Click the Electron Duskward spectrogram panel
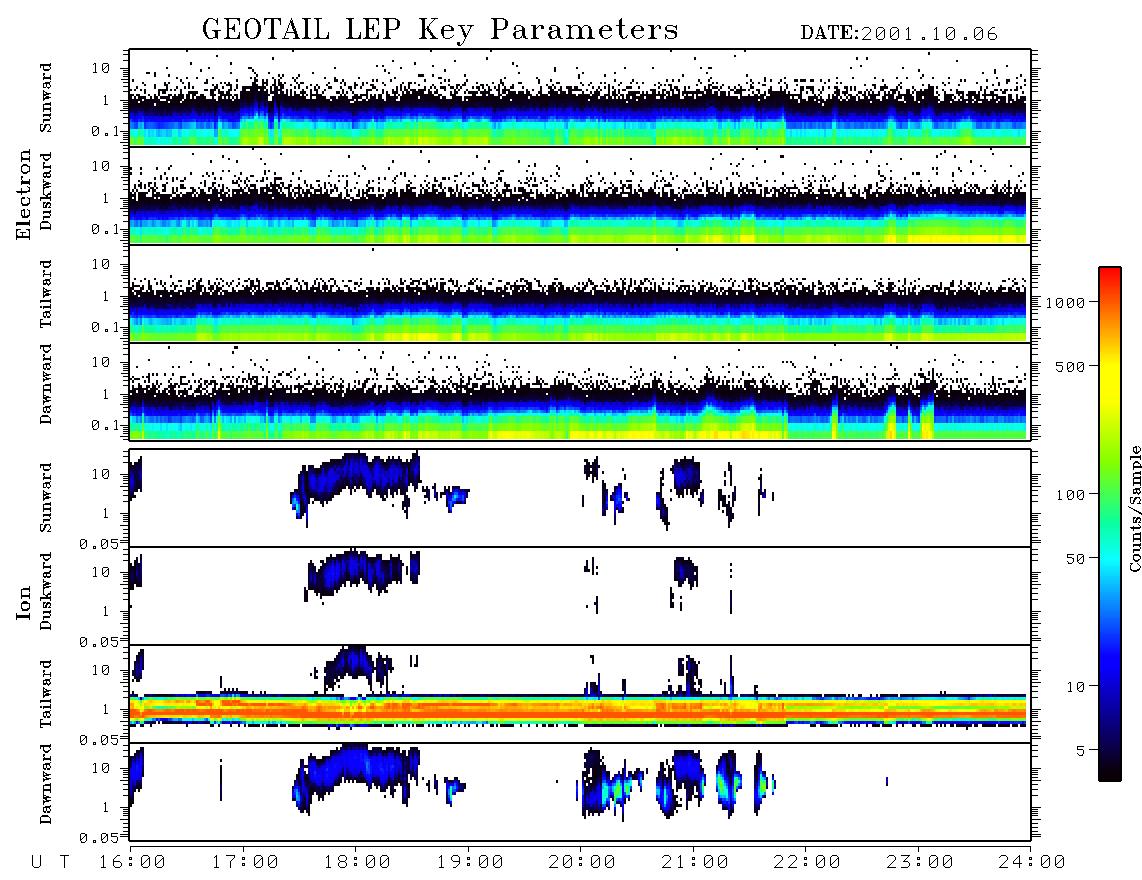This screenshot has width=1142, height=880. (x=580, y=195)
